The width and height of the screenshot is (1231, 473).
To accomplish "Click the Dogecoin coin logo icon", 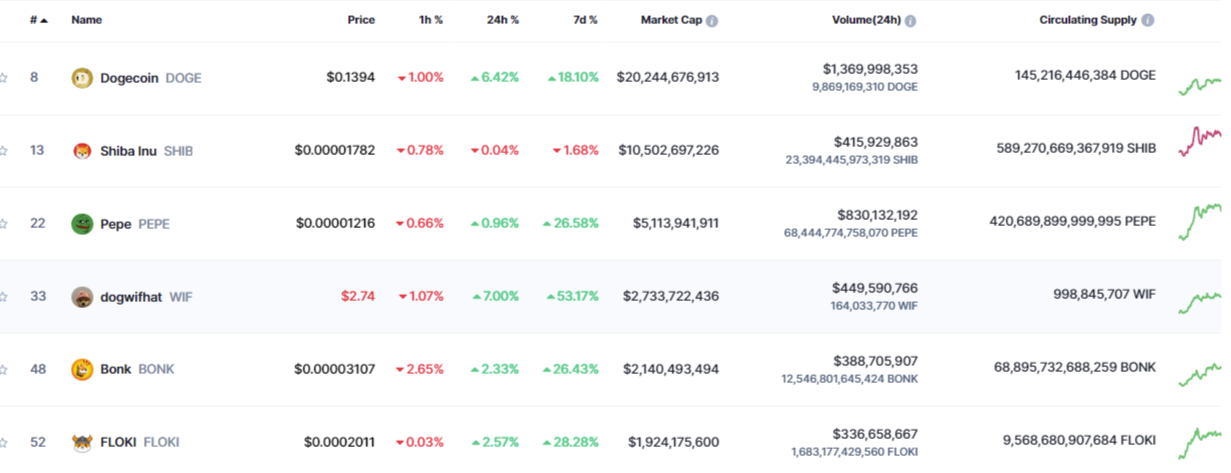I will pos(82,77).
